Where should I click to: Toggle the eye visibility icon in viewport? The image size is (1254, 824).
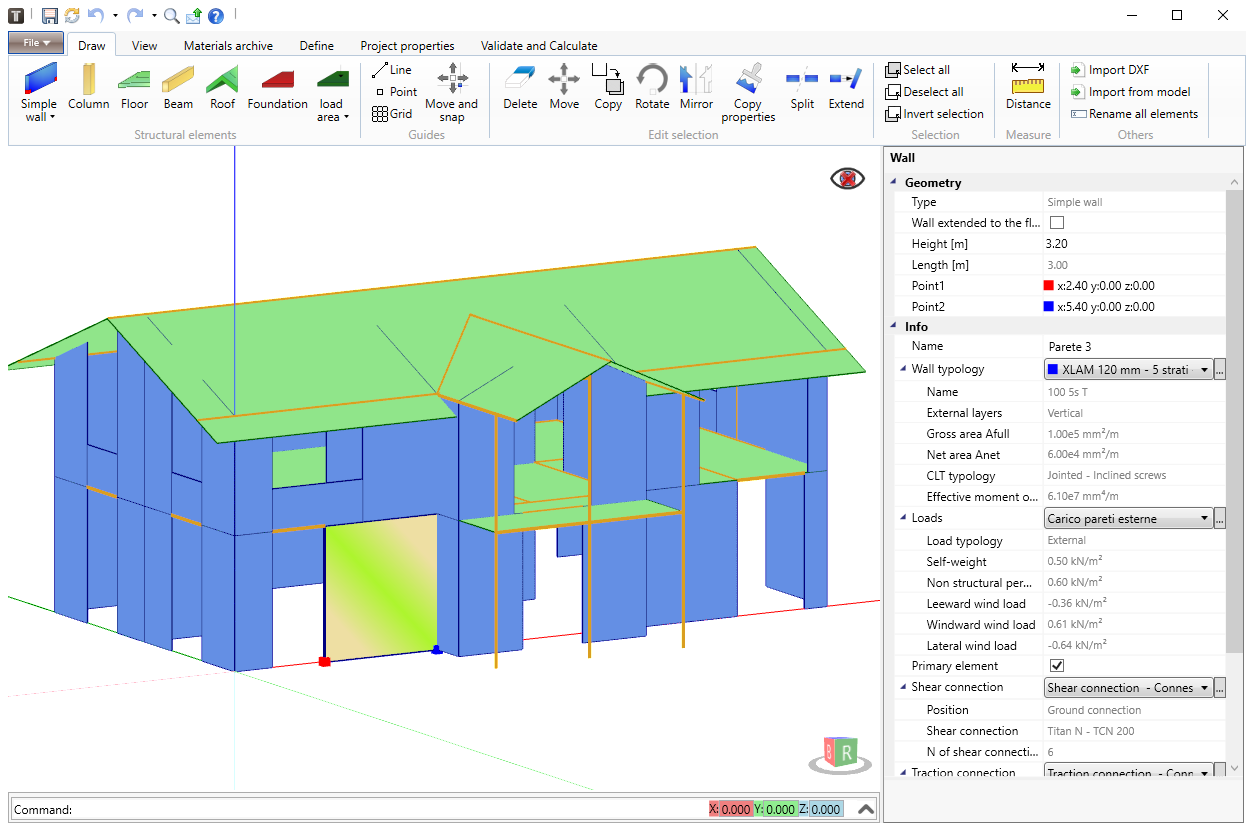coord(847,179)
